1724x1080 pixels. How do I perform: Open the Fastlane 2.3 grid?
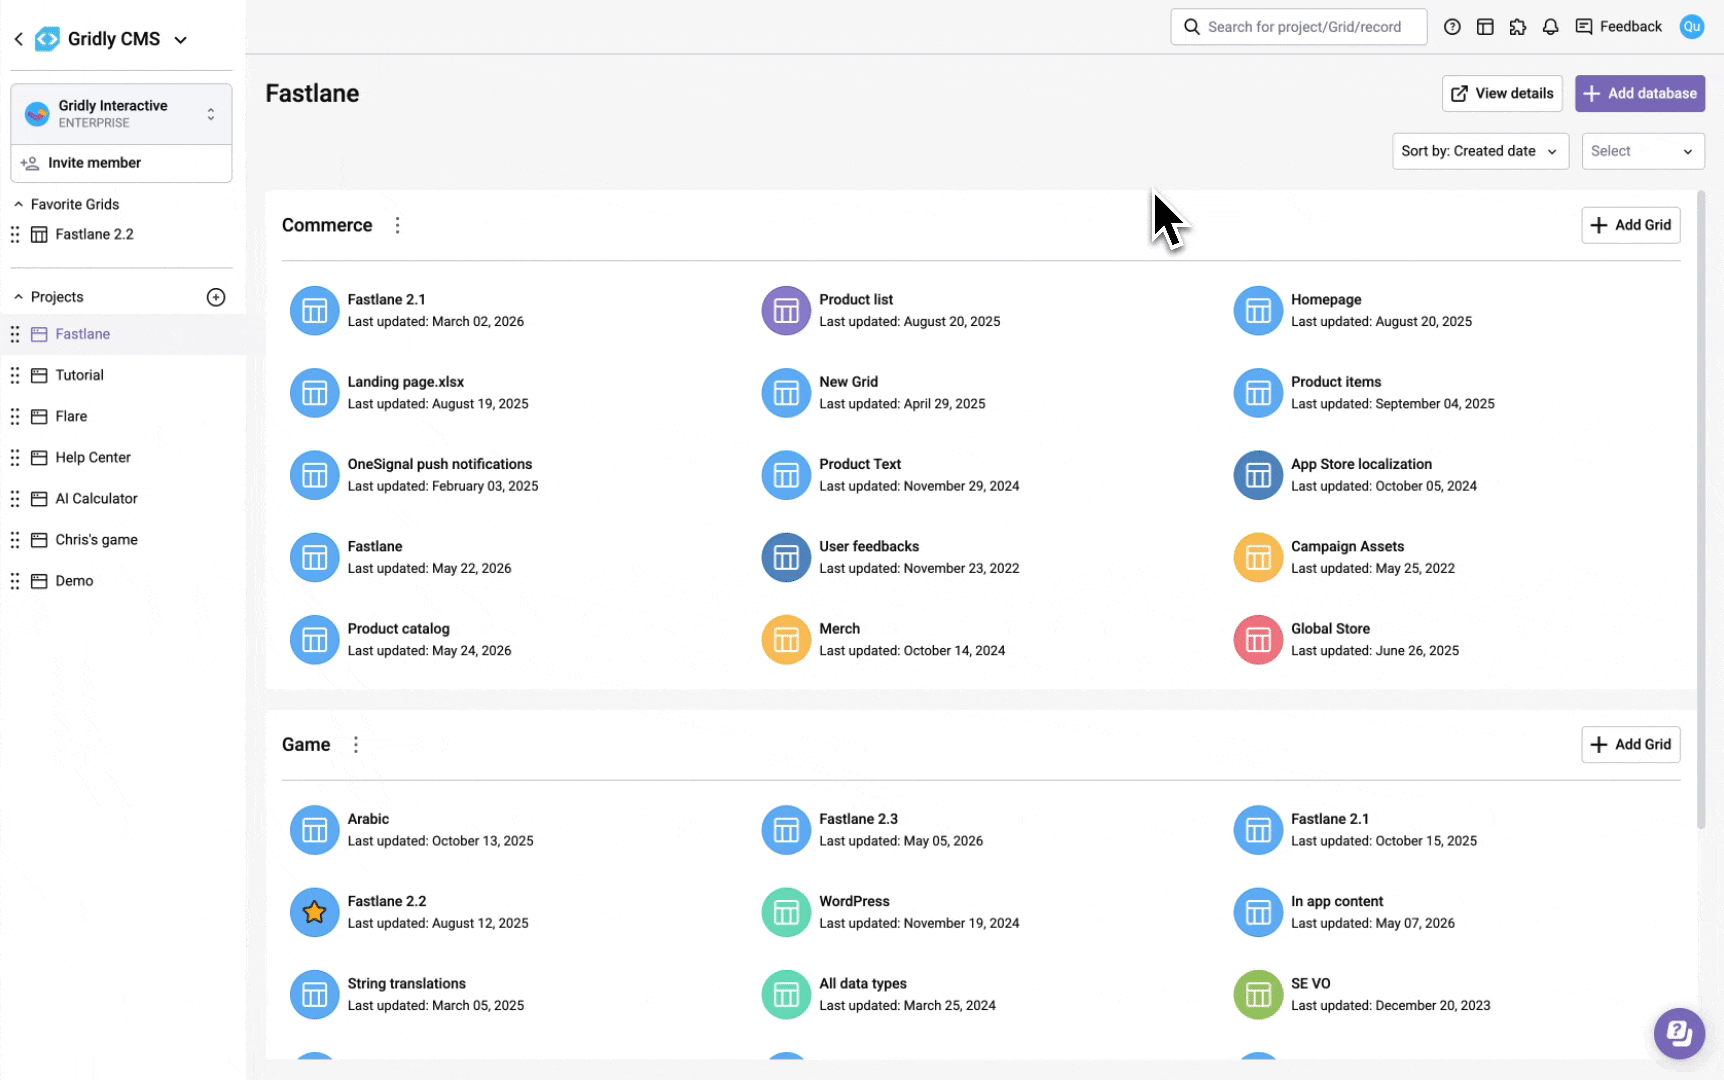pyautogui.click(x=858, y=819)
